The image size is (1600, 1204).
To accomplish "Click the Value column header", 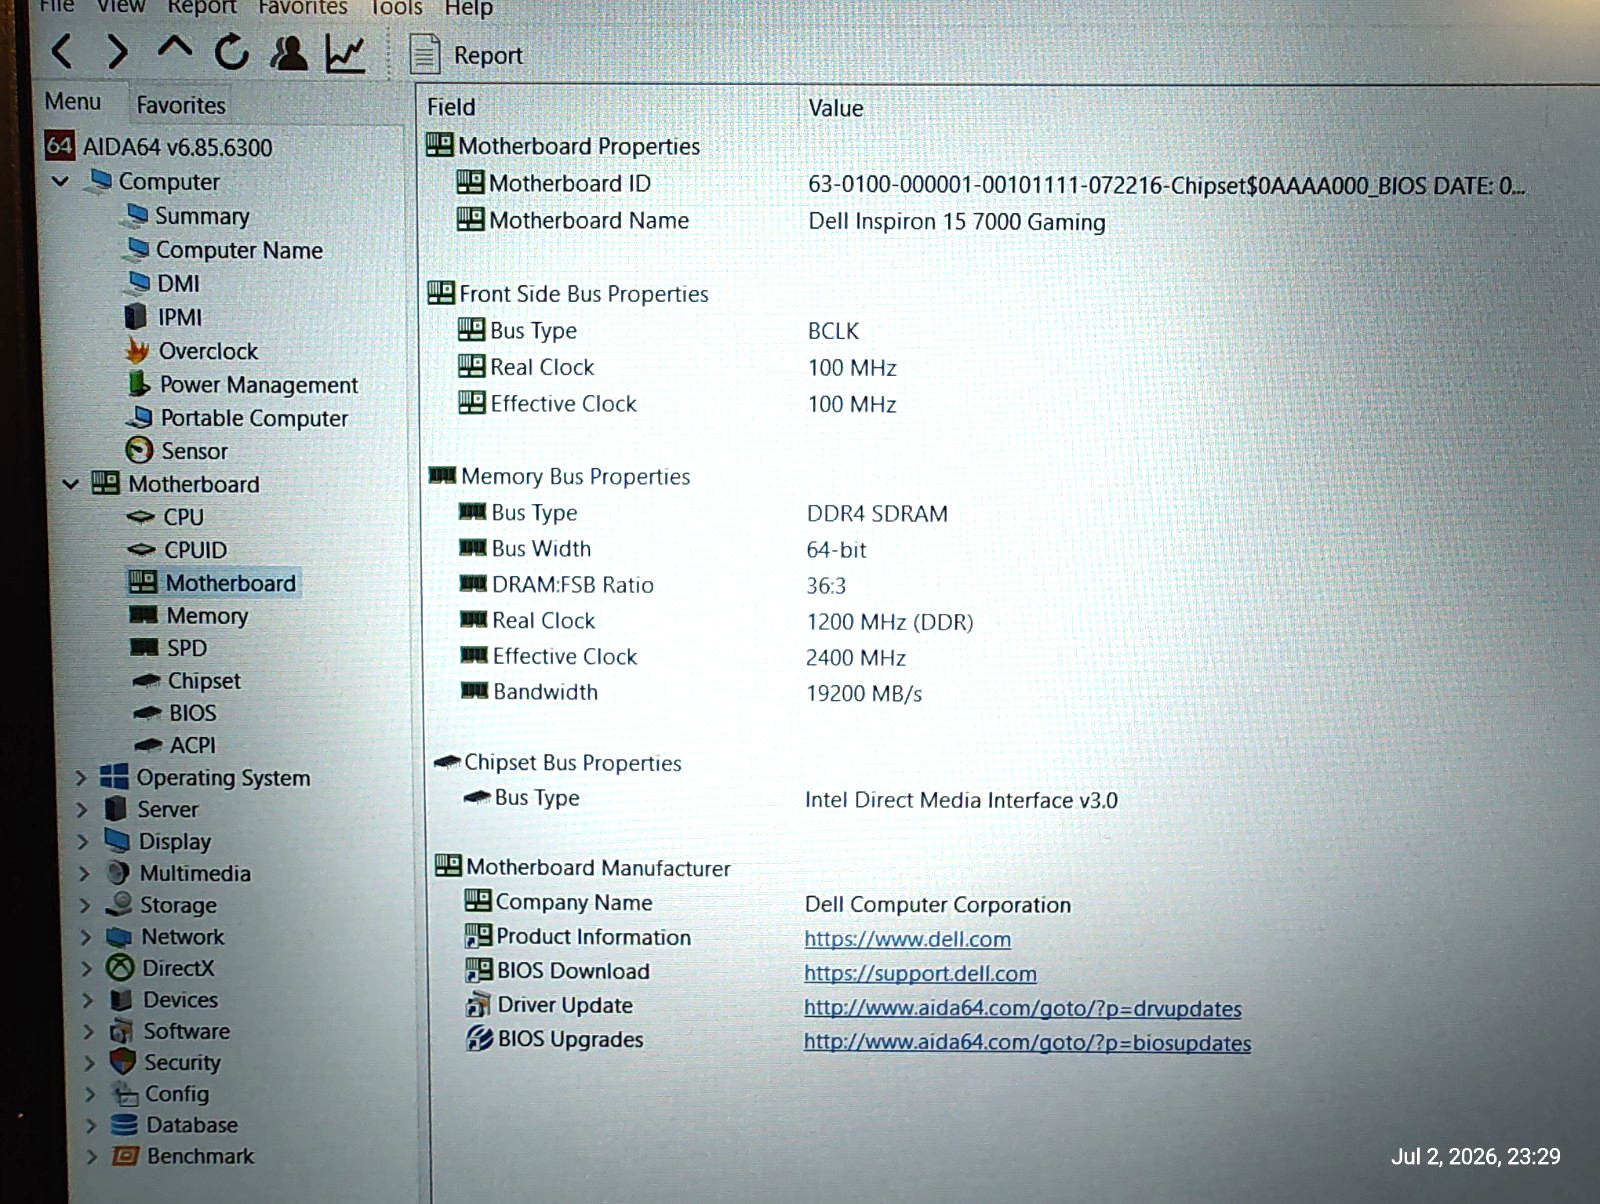I will [x=836, y=108].
